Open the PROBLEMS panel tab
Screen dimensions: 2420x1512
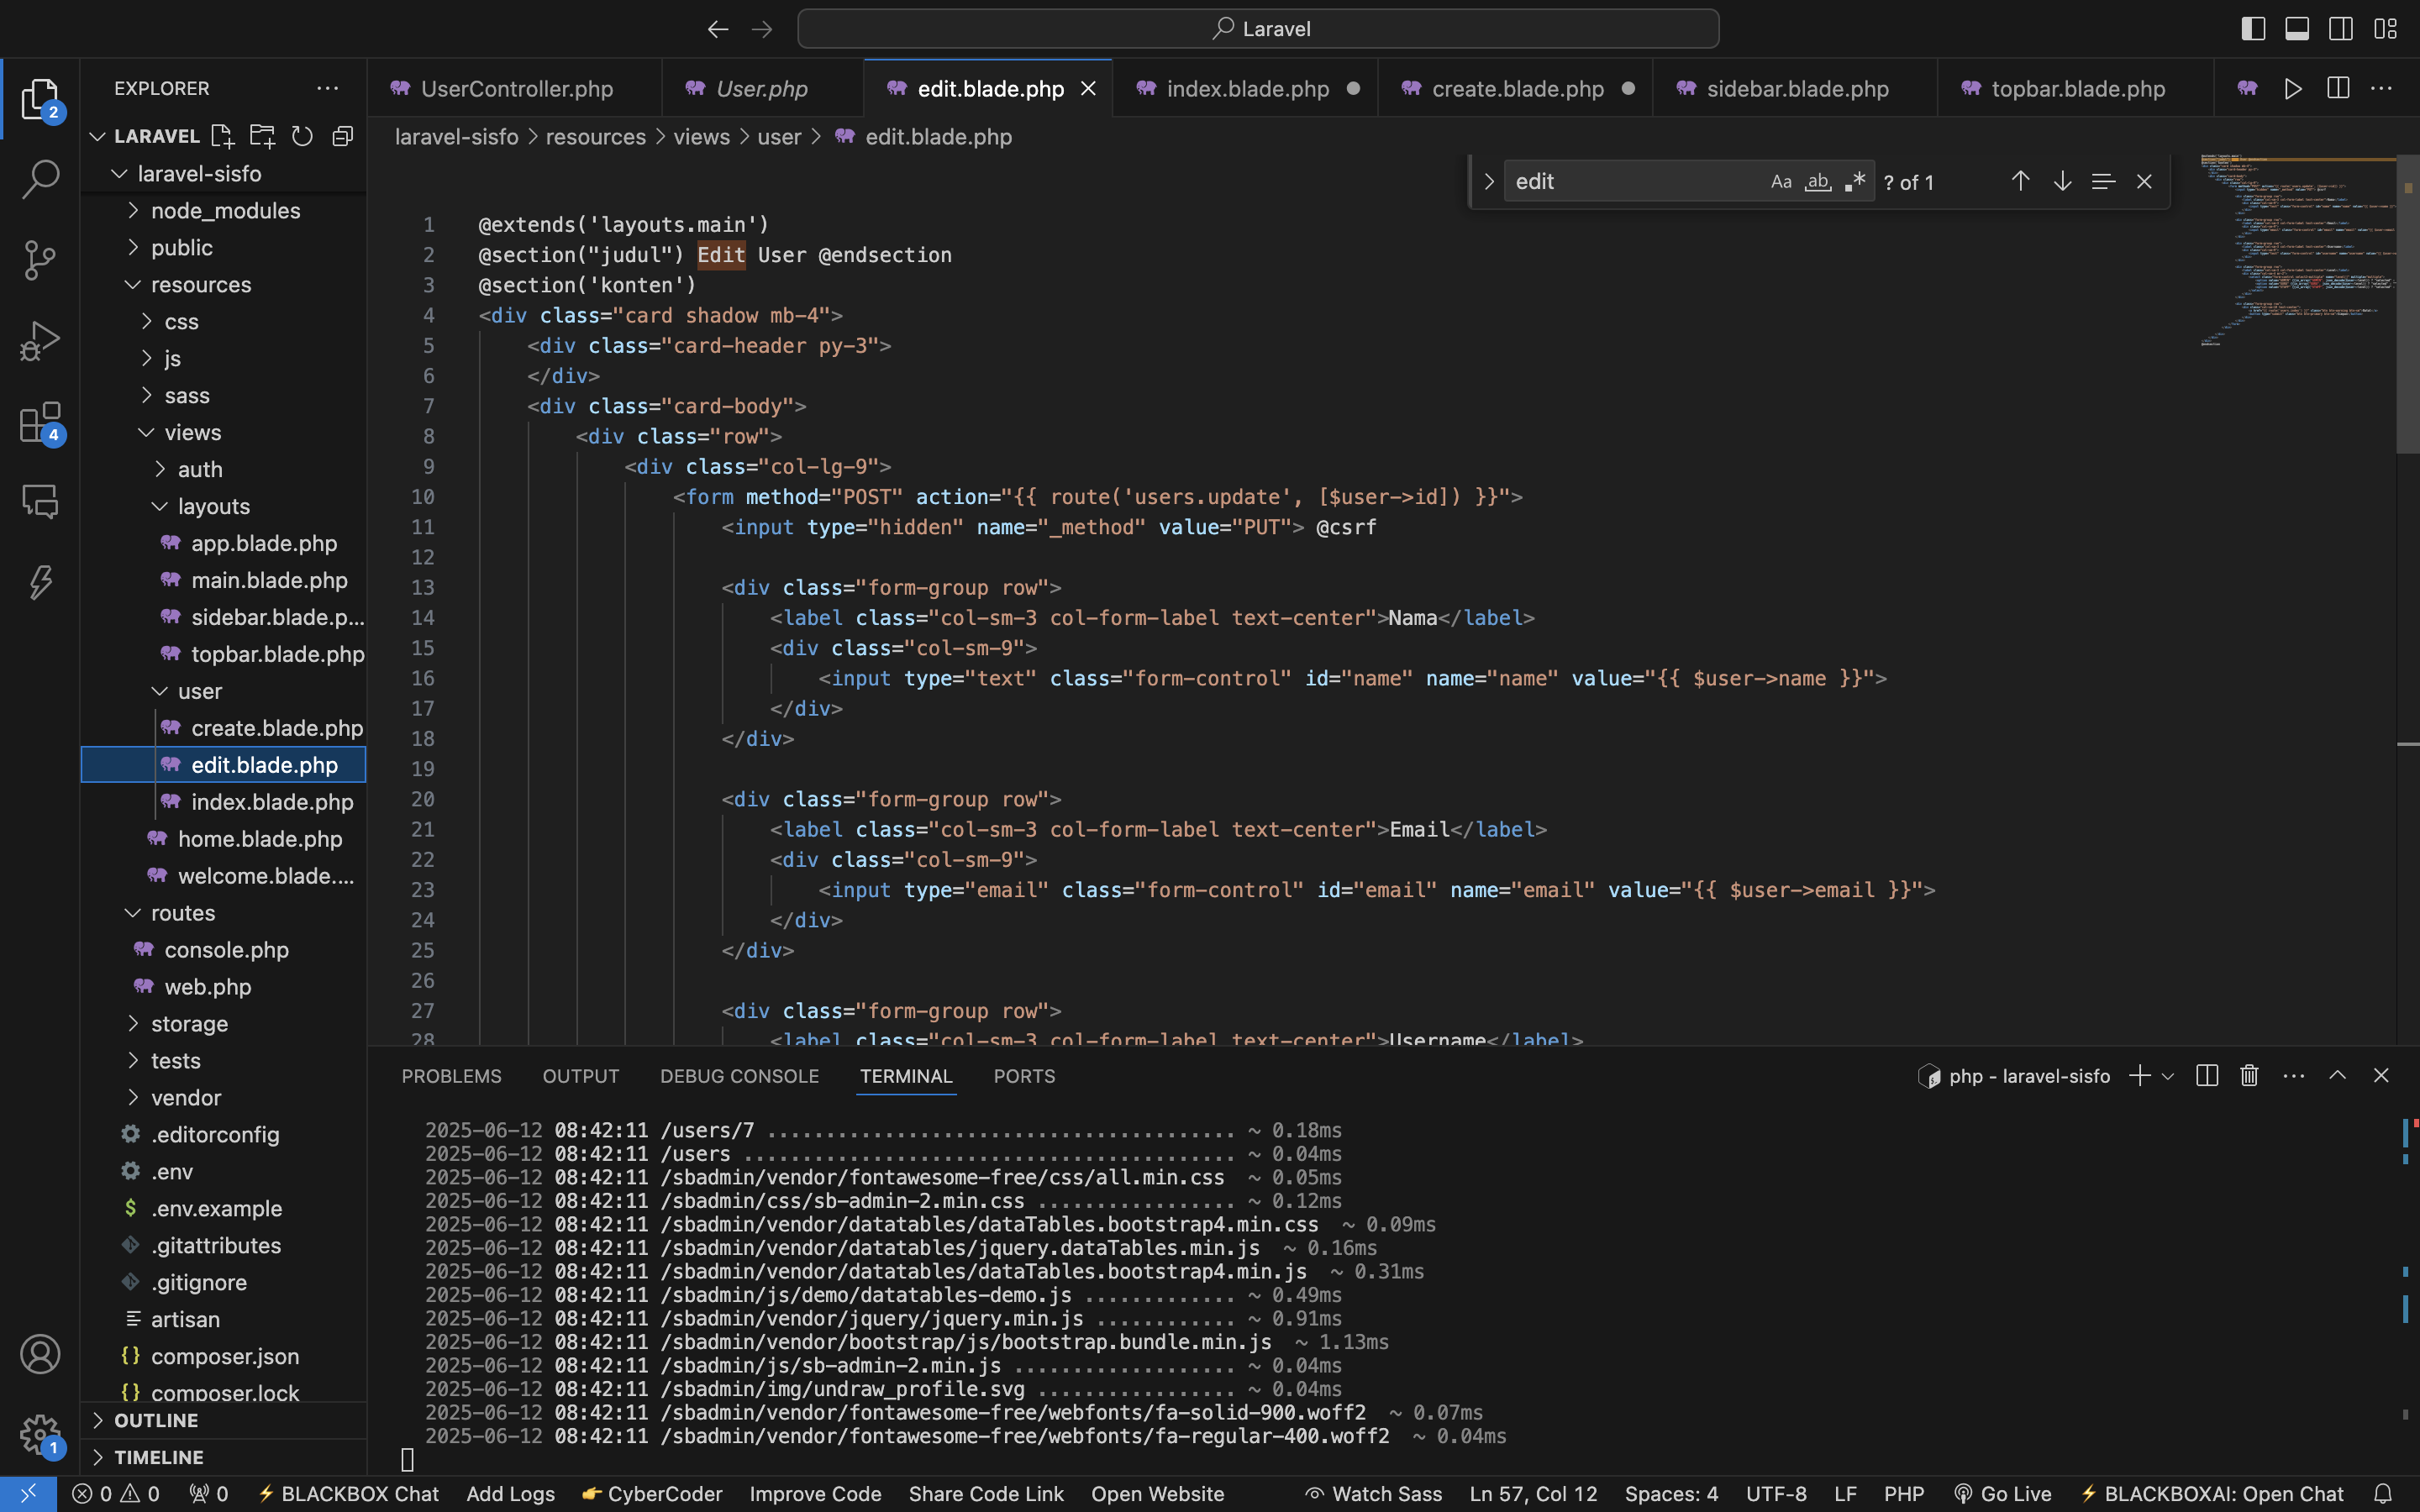[x=452, y=1076]
